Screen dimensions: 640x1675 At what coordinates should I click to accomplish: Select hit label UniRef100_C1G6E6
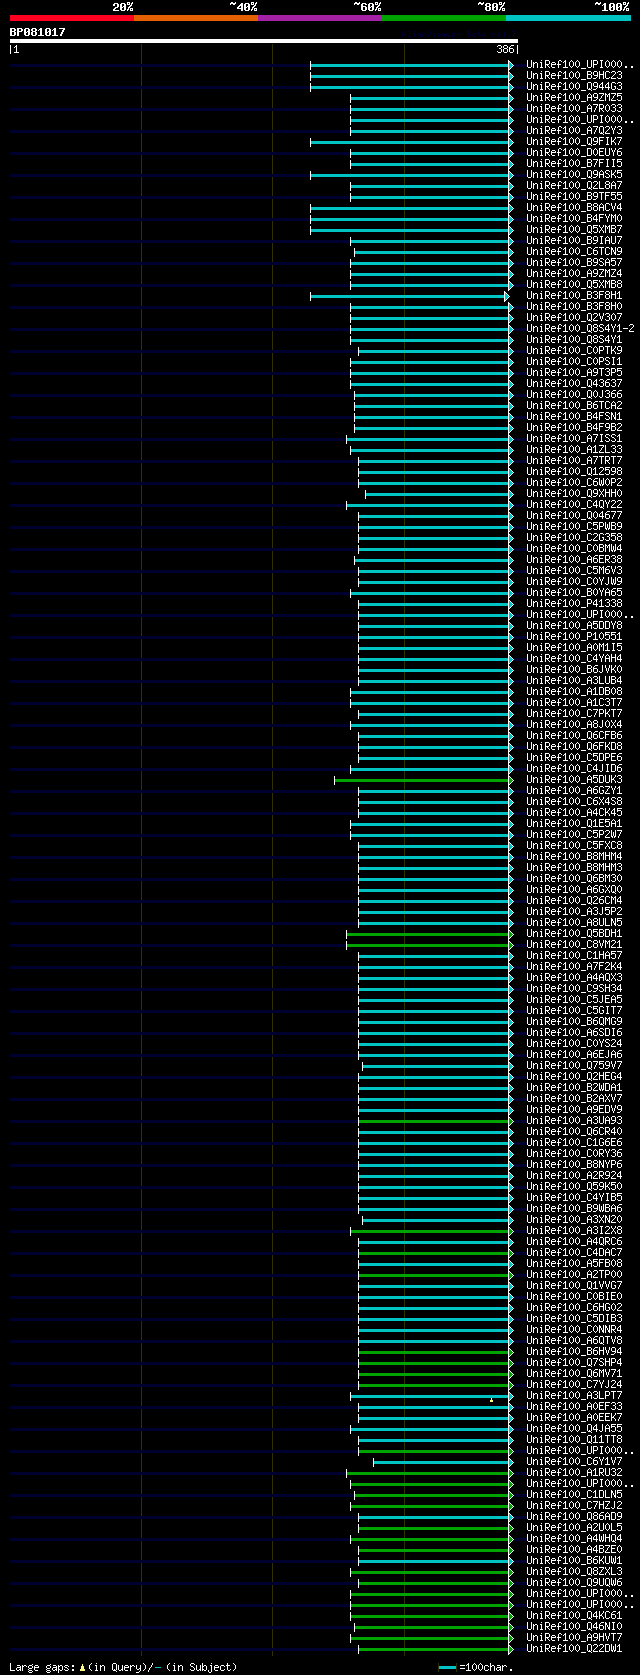point(574,1142)
